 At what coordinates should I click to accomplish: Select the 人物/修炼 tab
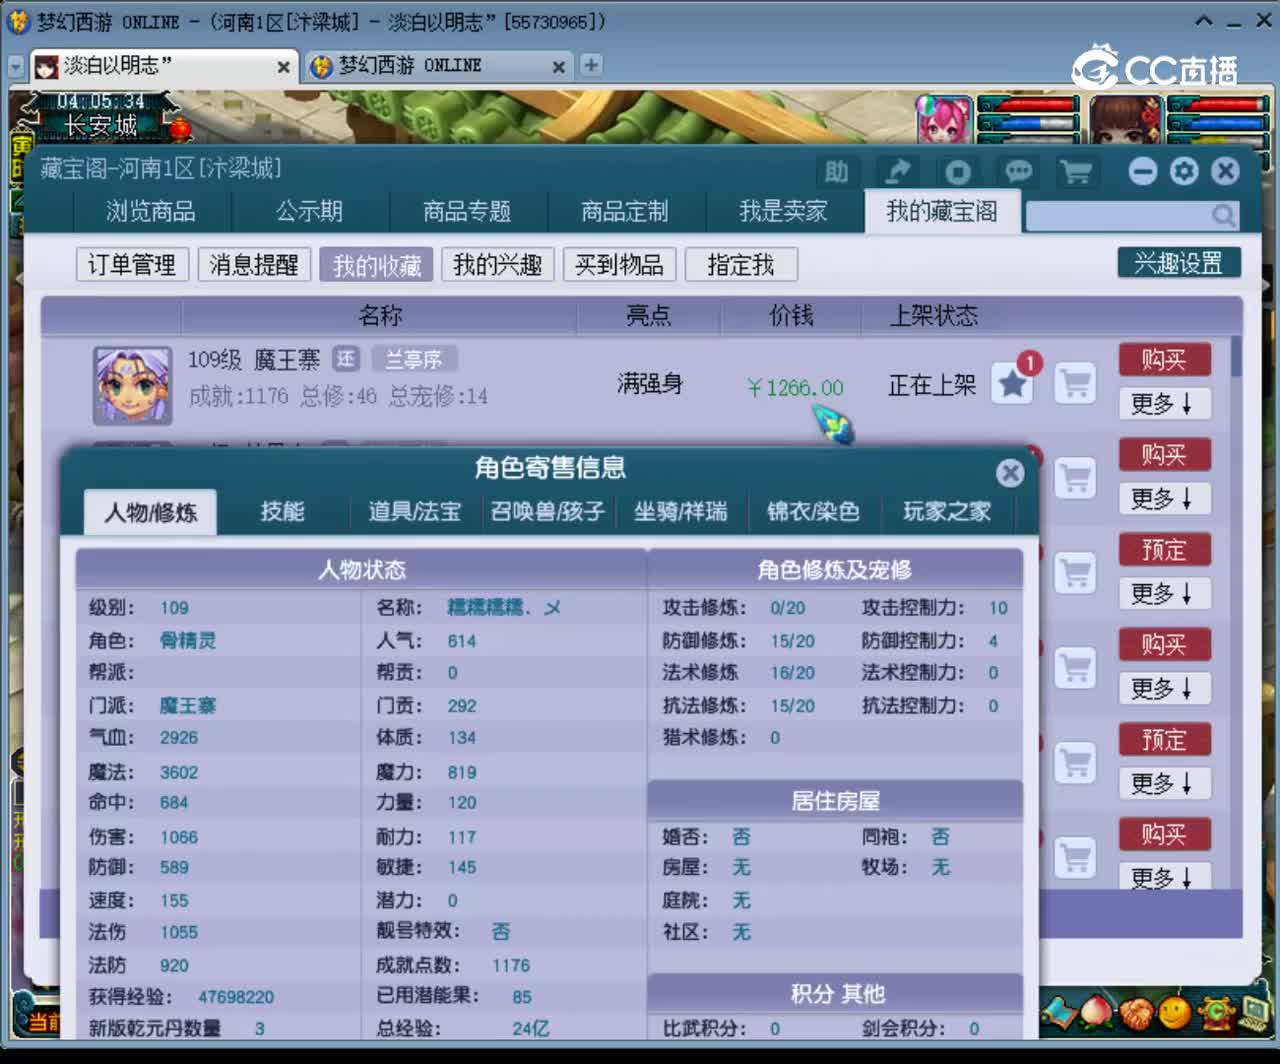coord(151,512)
